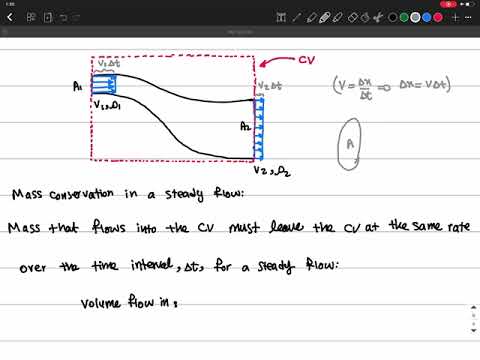Tap the handwritten 'Volume flow in' line
The width and height of the screenshot is (480, 360).
(129, 302)
